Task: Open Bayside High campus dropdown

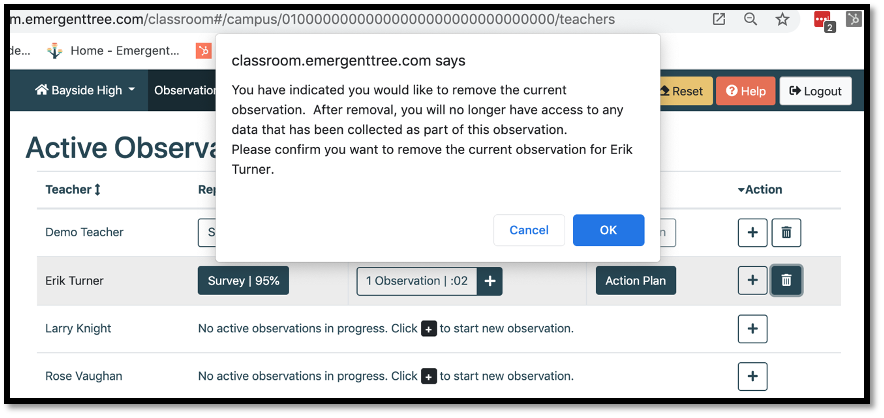Action: point(85,90)
